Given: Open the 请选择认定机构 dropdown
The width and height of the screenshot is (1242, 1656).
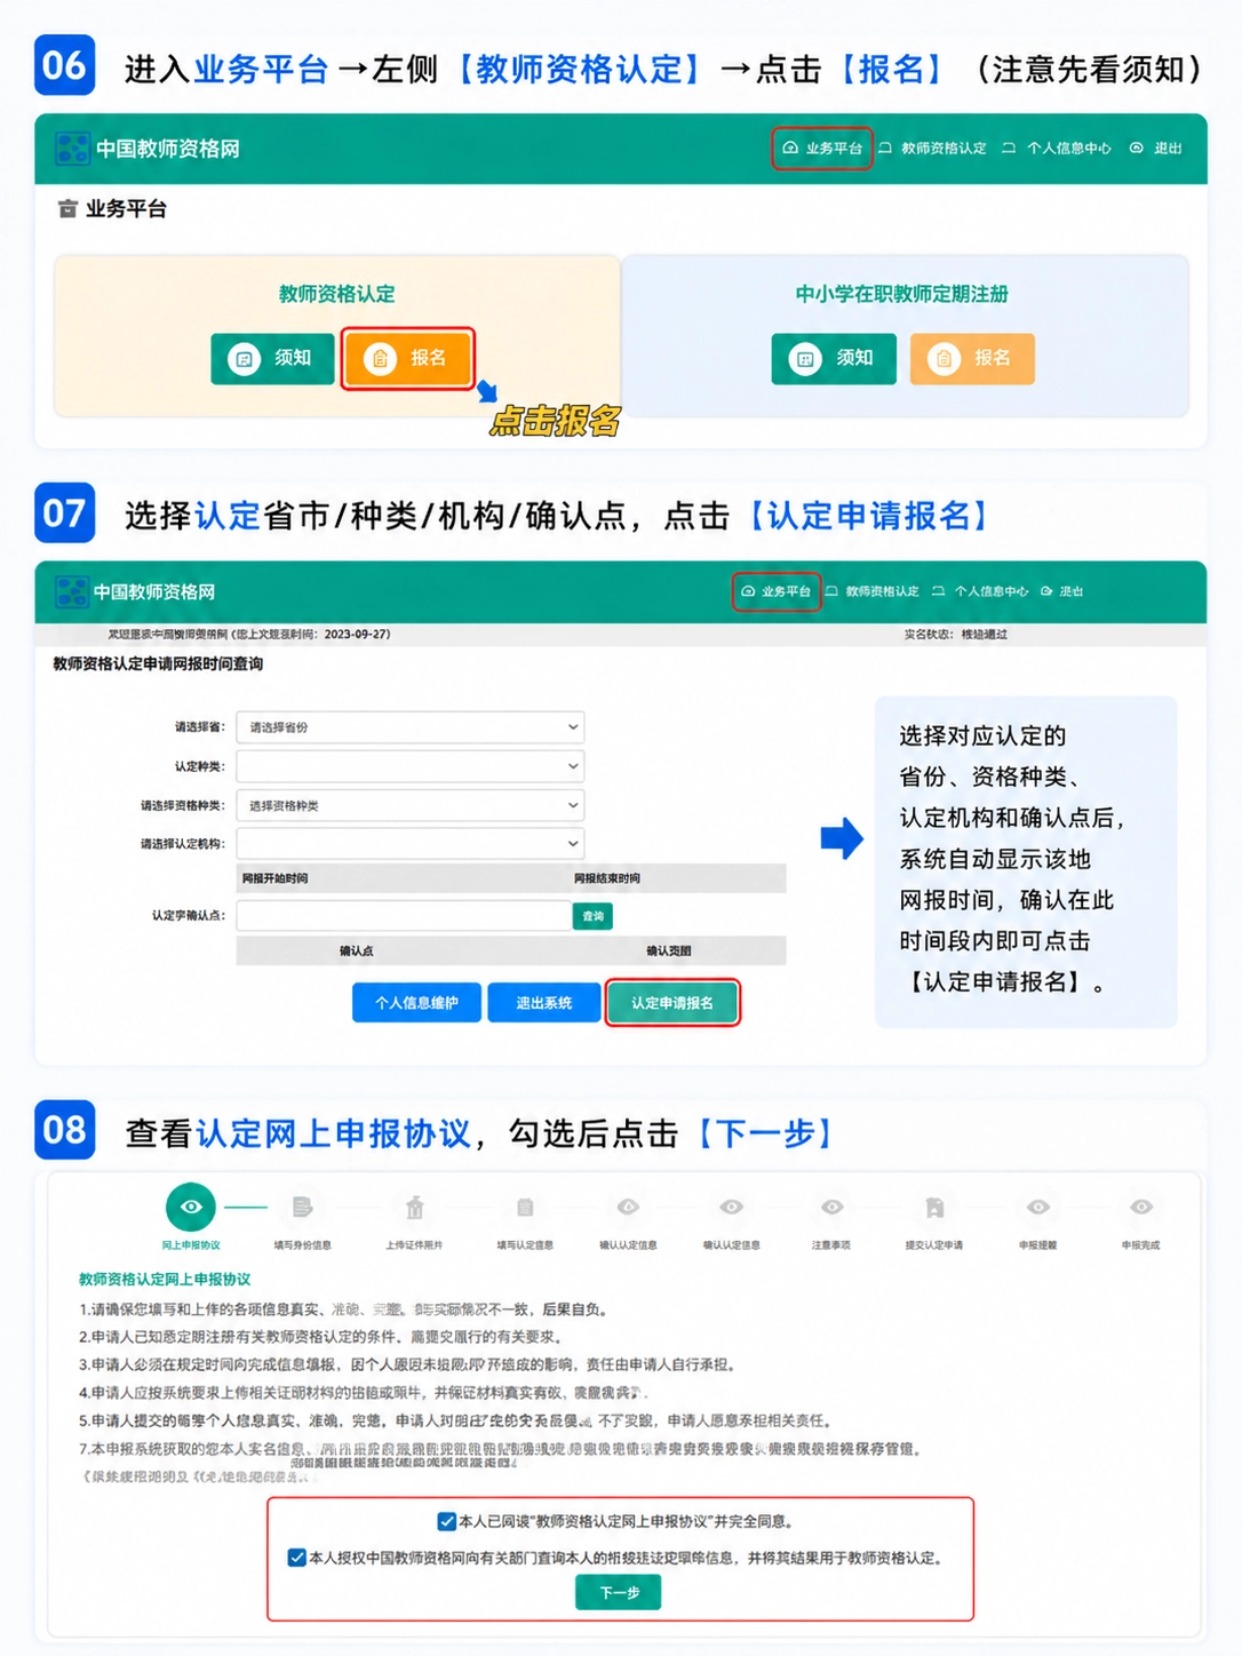Looking at the screenshot, I should (x=410, y=843).
